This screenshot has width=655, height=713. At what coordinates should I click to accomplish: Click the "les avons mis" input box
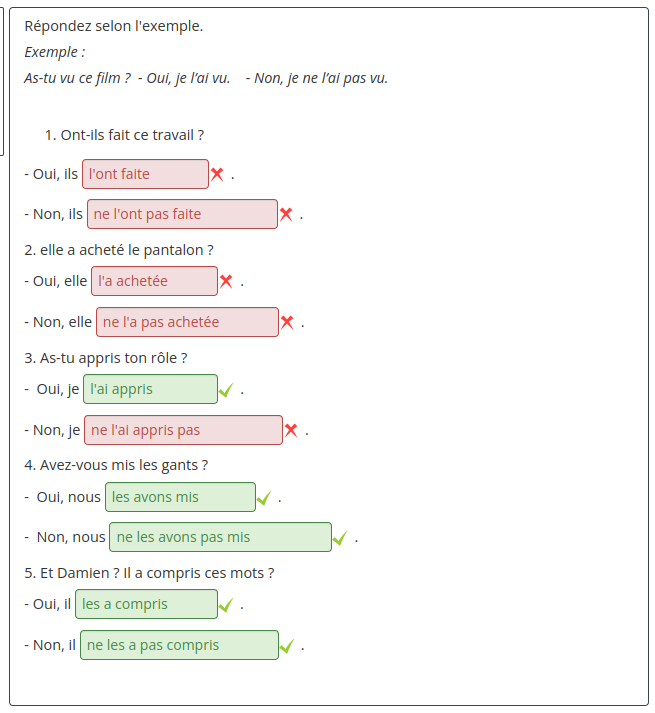tap(180, 497)
